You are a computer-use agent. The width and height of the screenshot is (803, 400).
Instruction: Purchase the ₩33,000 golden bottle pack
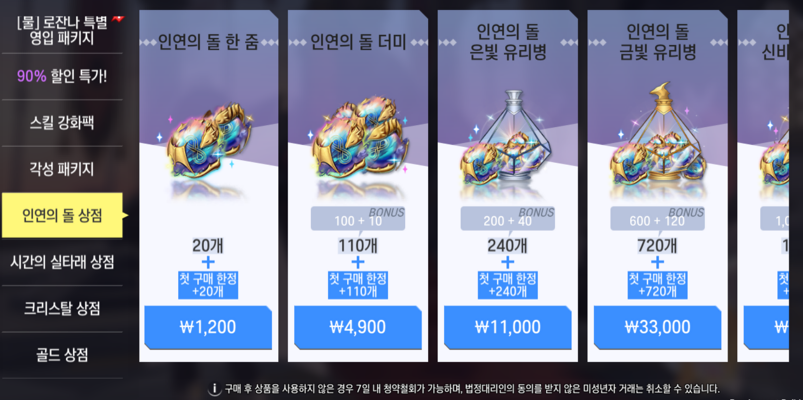(x=657, y=327)
